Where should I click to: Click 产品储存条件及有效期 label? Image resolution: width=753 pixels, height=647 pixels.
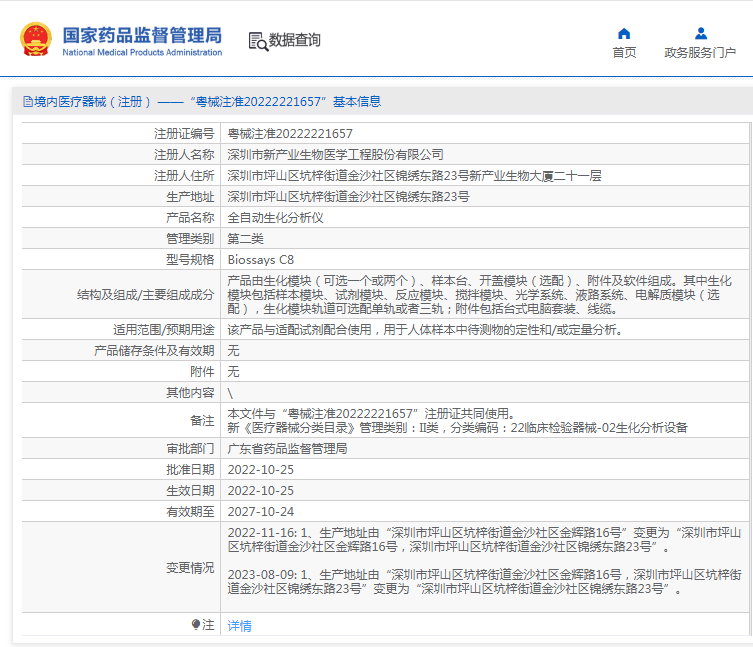click(154, 351)
